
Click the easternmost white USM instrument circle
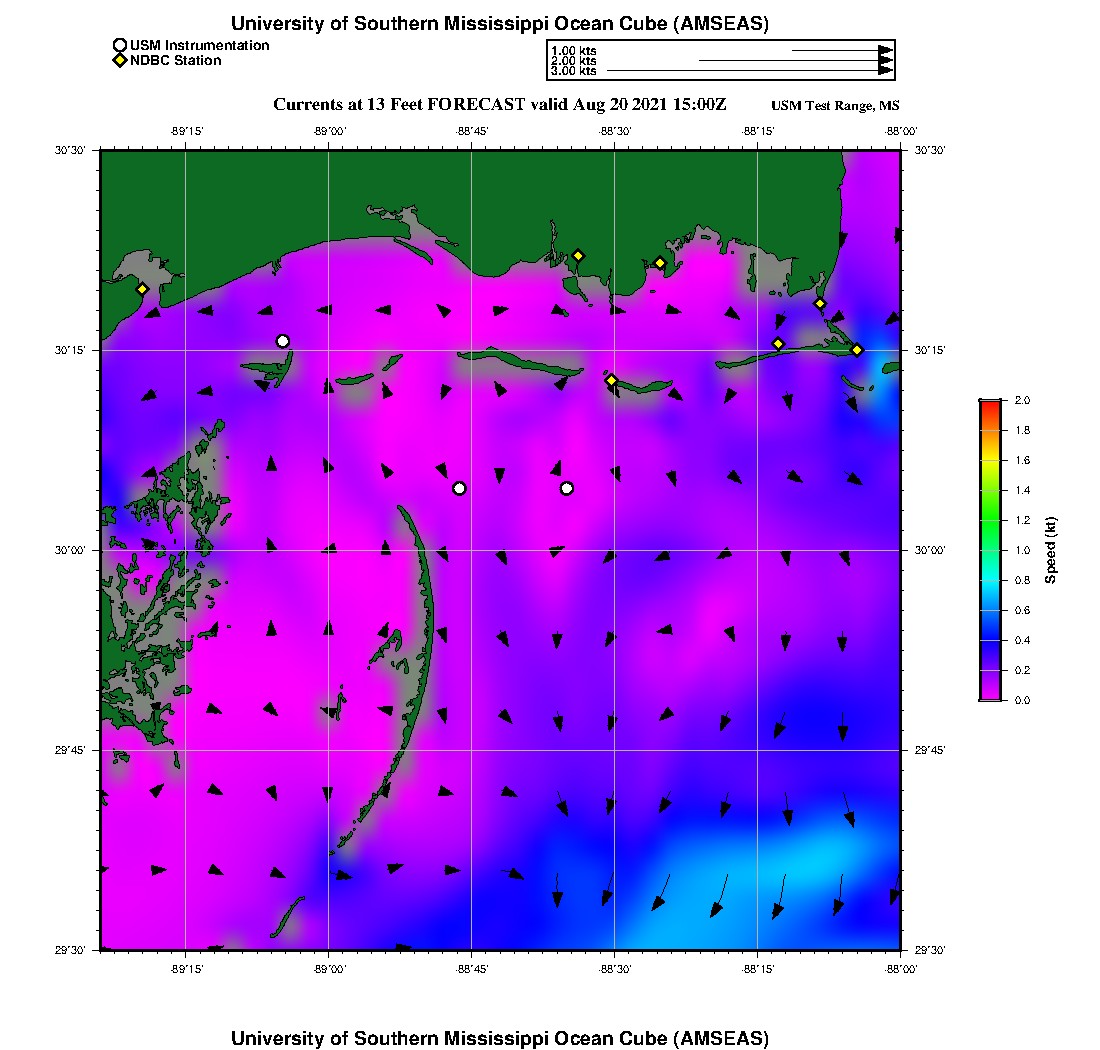click(x=567, y=488)
